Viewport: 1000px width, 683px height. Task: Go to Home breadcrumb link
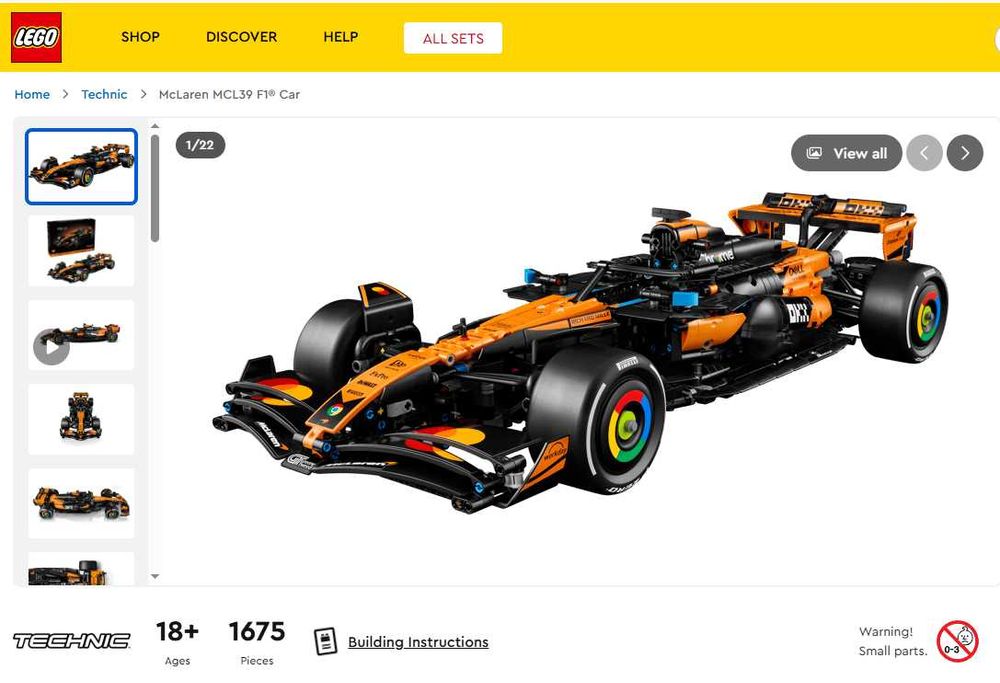coord(32,94)
